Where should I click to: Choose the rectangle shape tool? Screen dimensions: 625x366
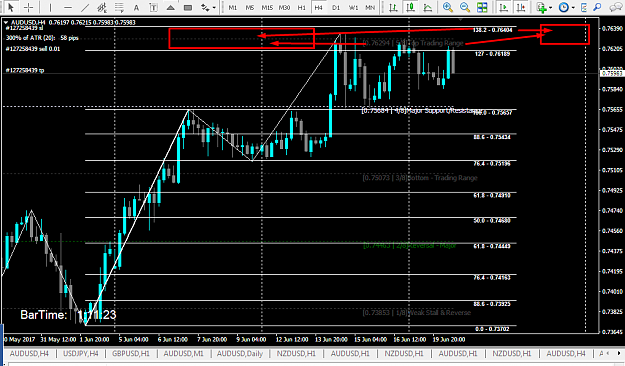click(188, 7)
